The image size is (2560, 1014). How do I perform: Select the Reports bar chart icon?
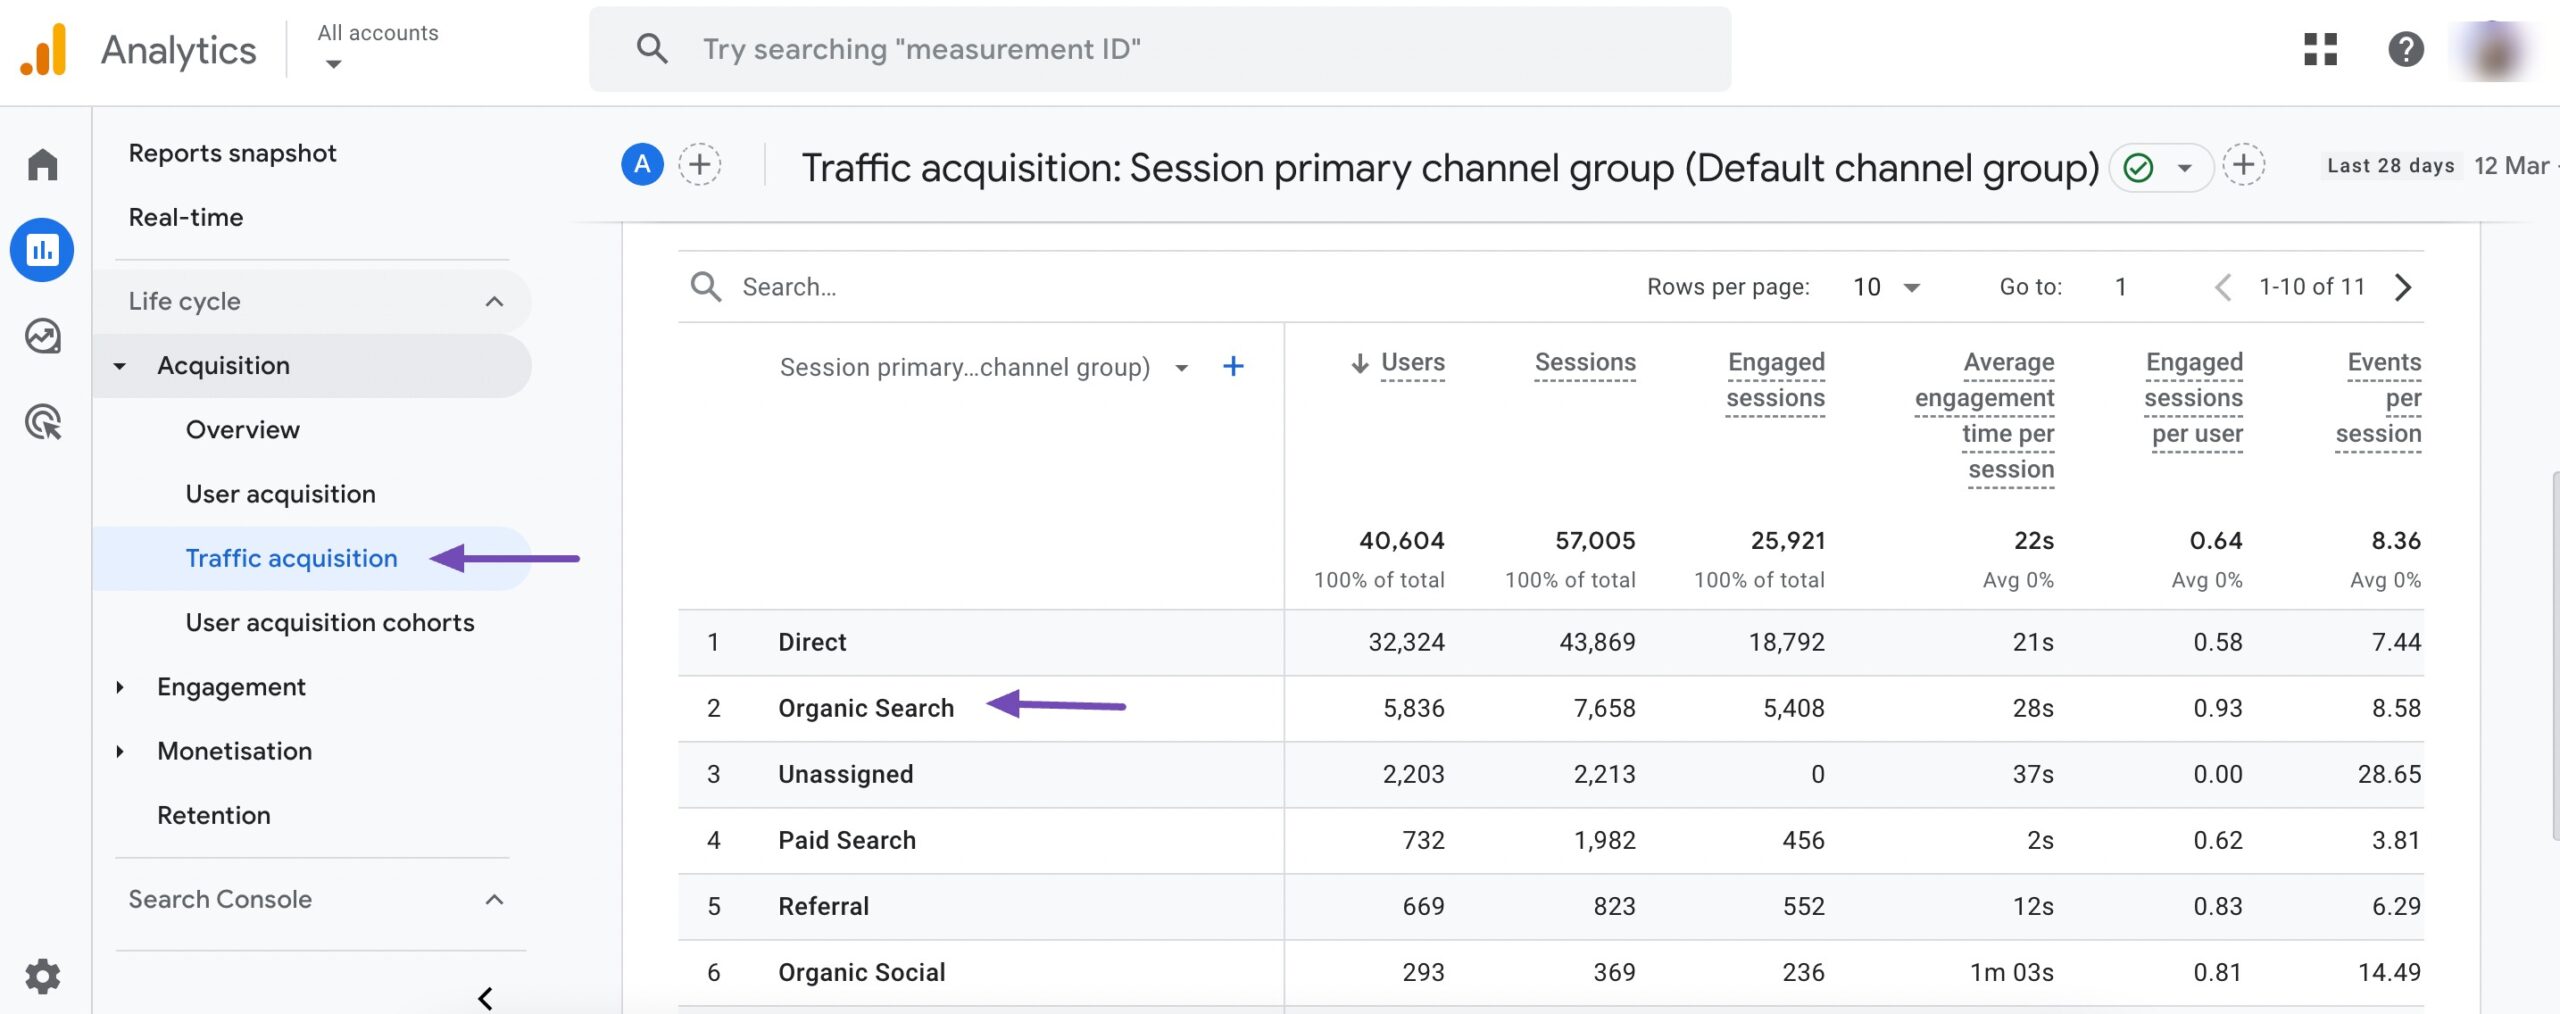pyautogui.click(x=42, y=249)
